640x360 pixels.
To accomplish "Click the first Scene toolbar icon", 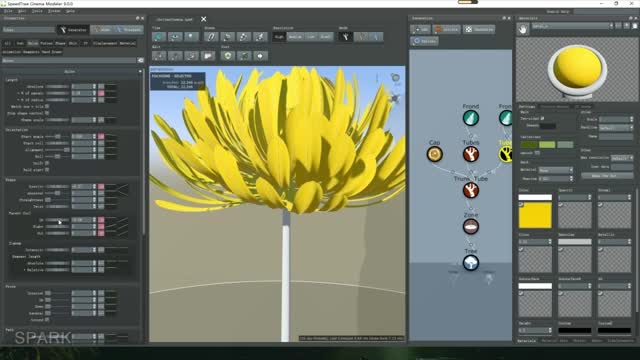I will [211, 37].
